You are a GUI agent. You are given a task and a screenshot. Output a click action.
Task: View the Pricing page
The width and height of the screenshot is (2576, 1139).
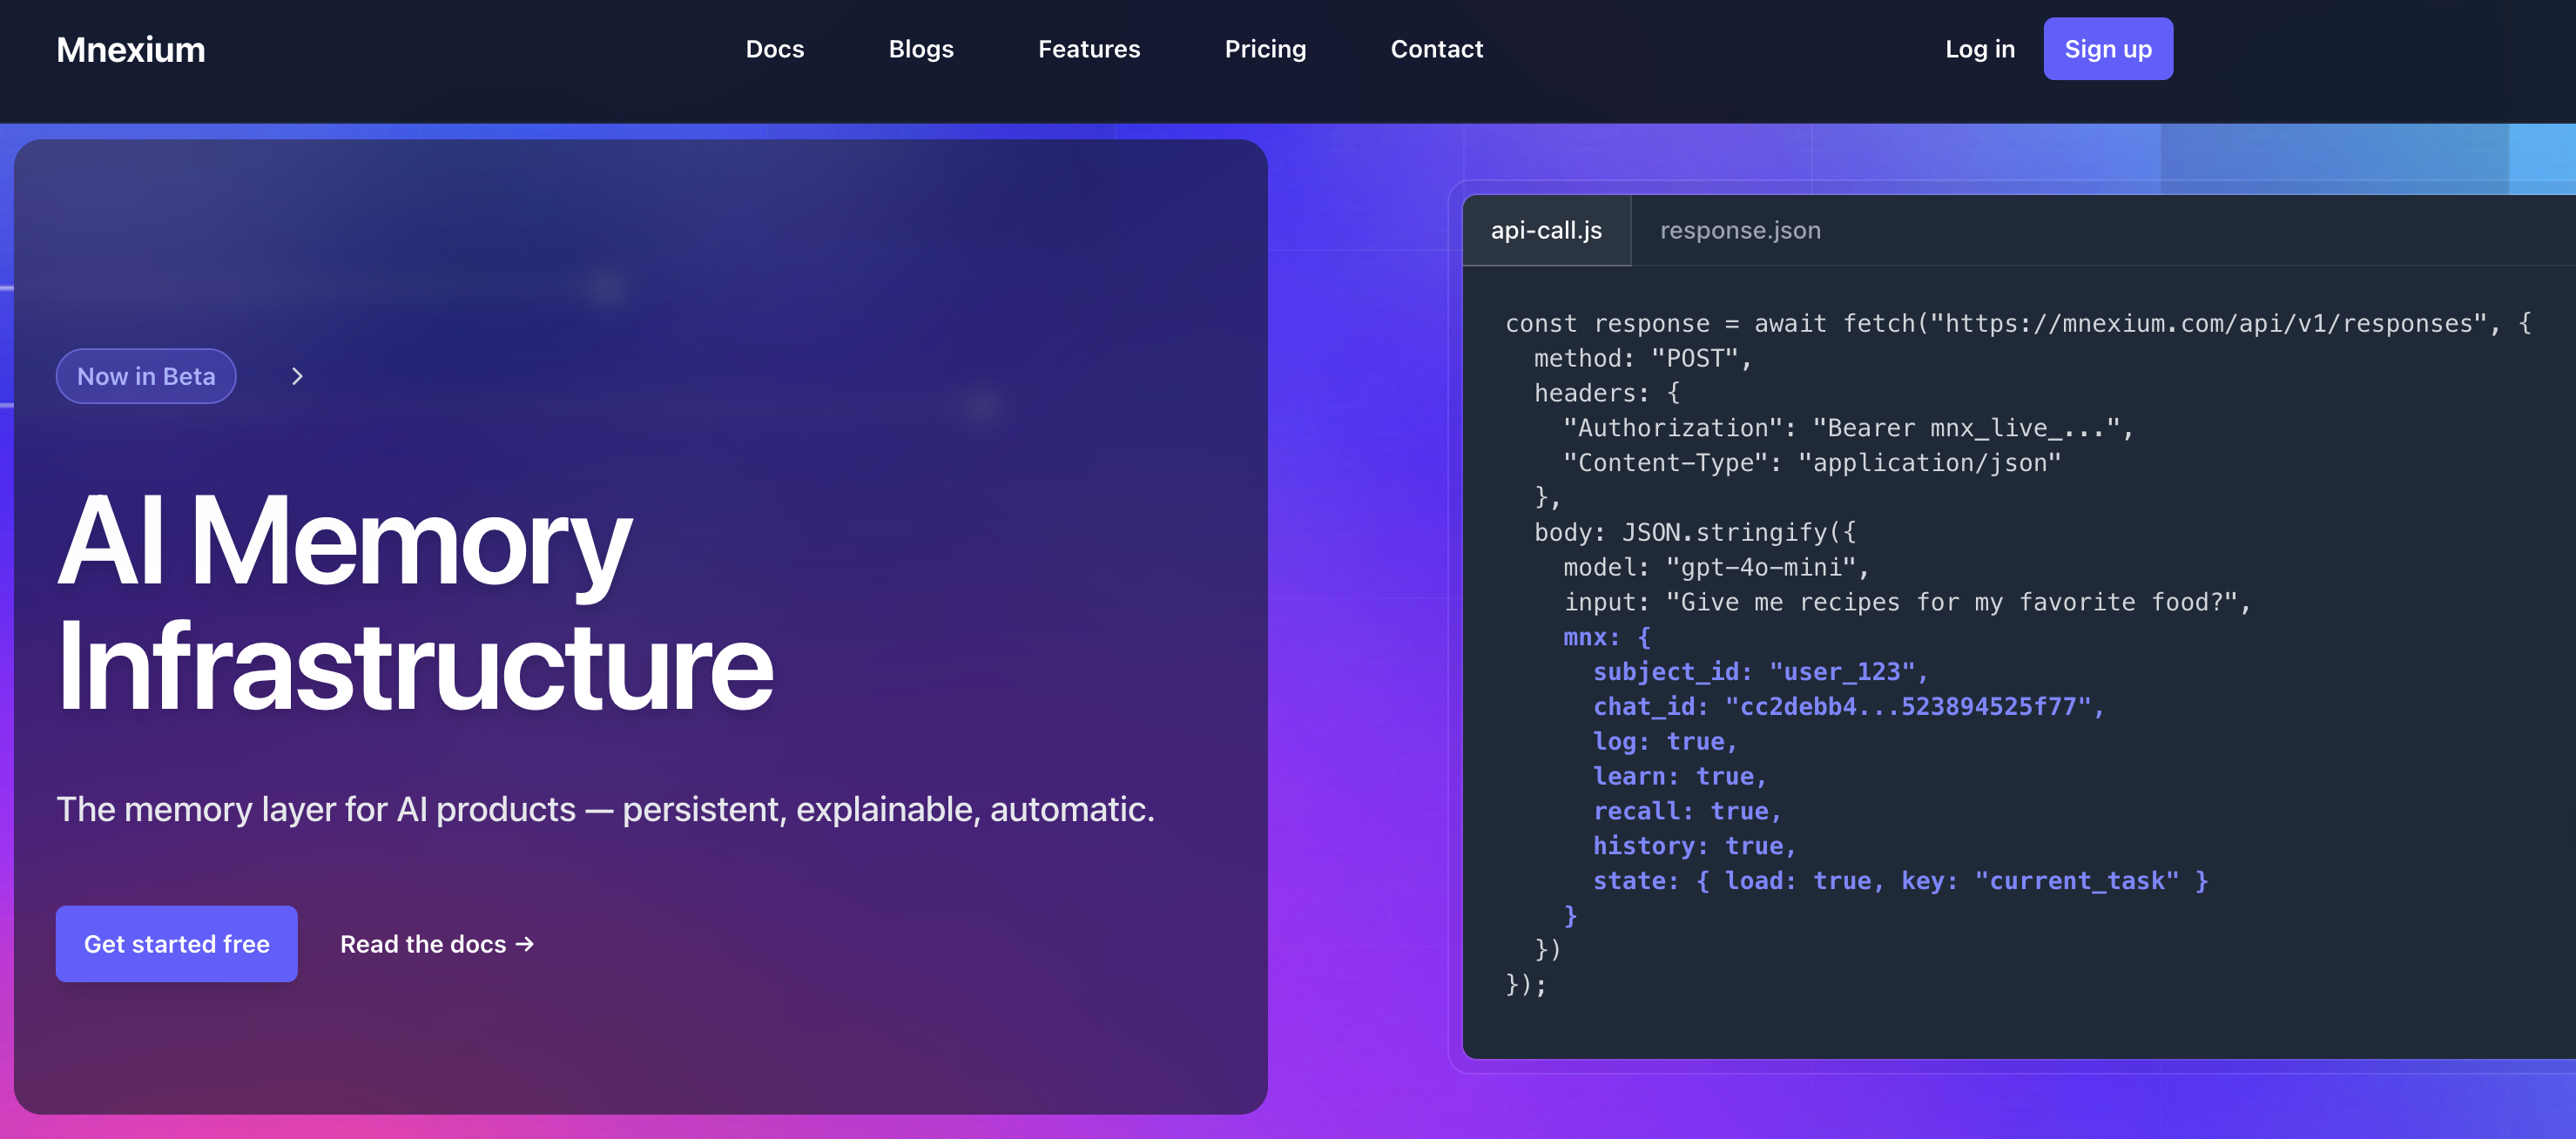(1265, 48)
